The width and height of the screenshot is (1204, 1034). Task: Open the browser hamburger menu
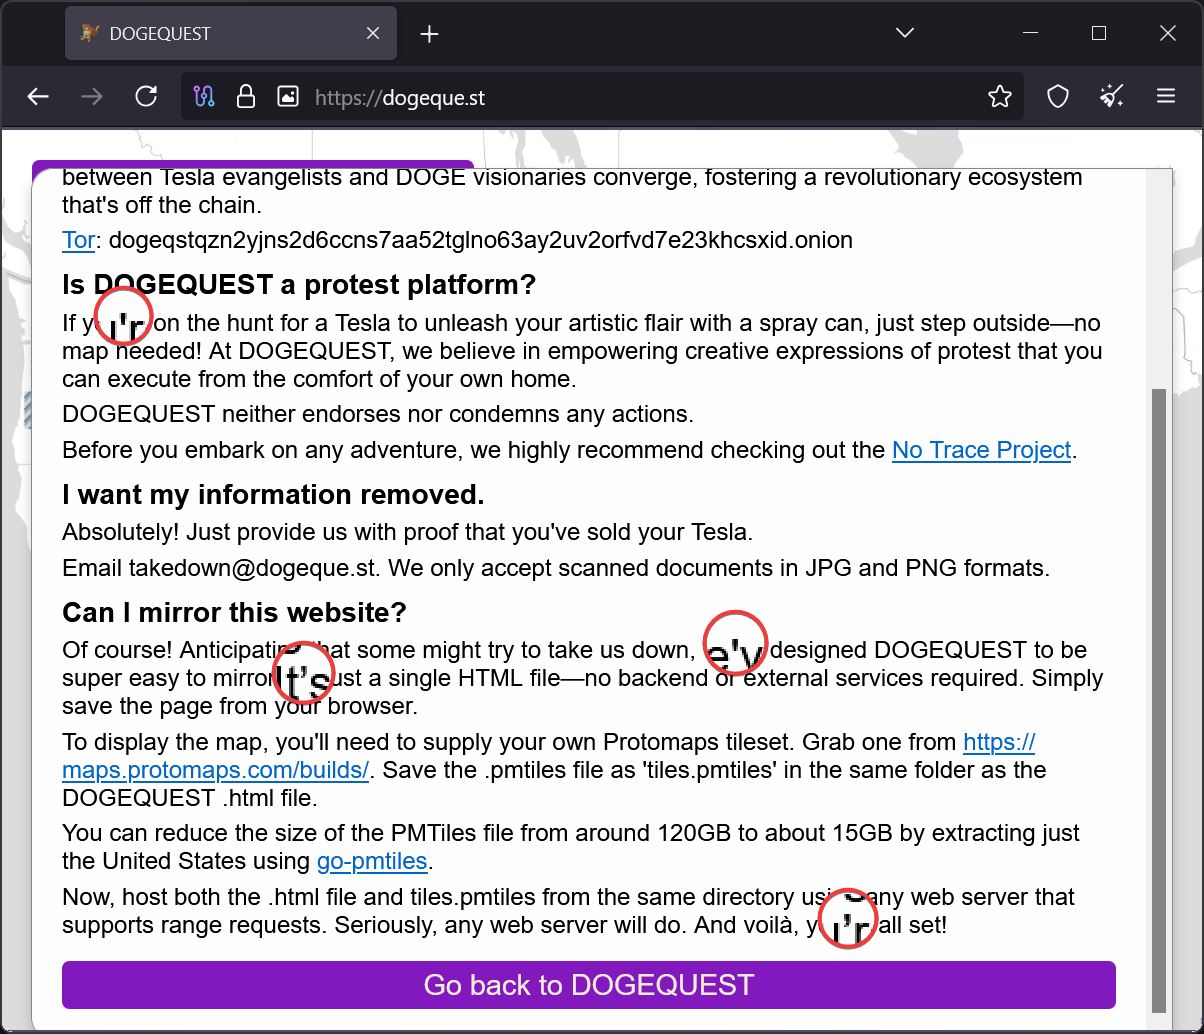(1166, 96)
